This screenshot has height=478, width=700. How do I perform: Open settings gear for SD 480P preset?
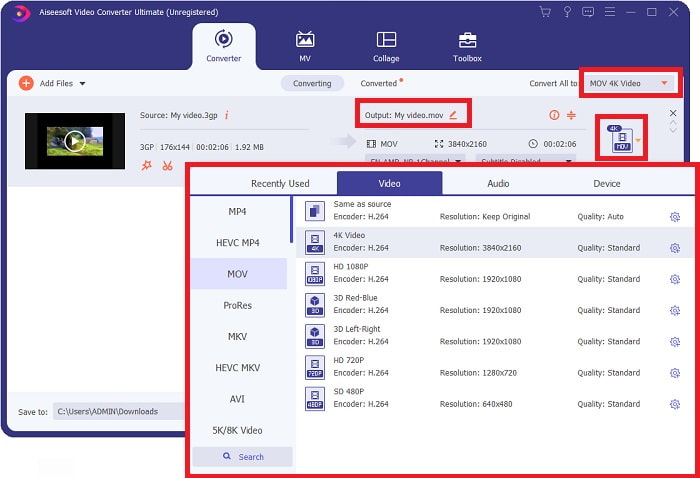[675, 404]
